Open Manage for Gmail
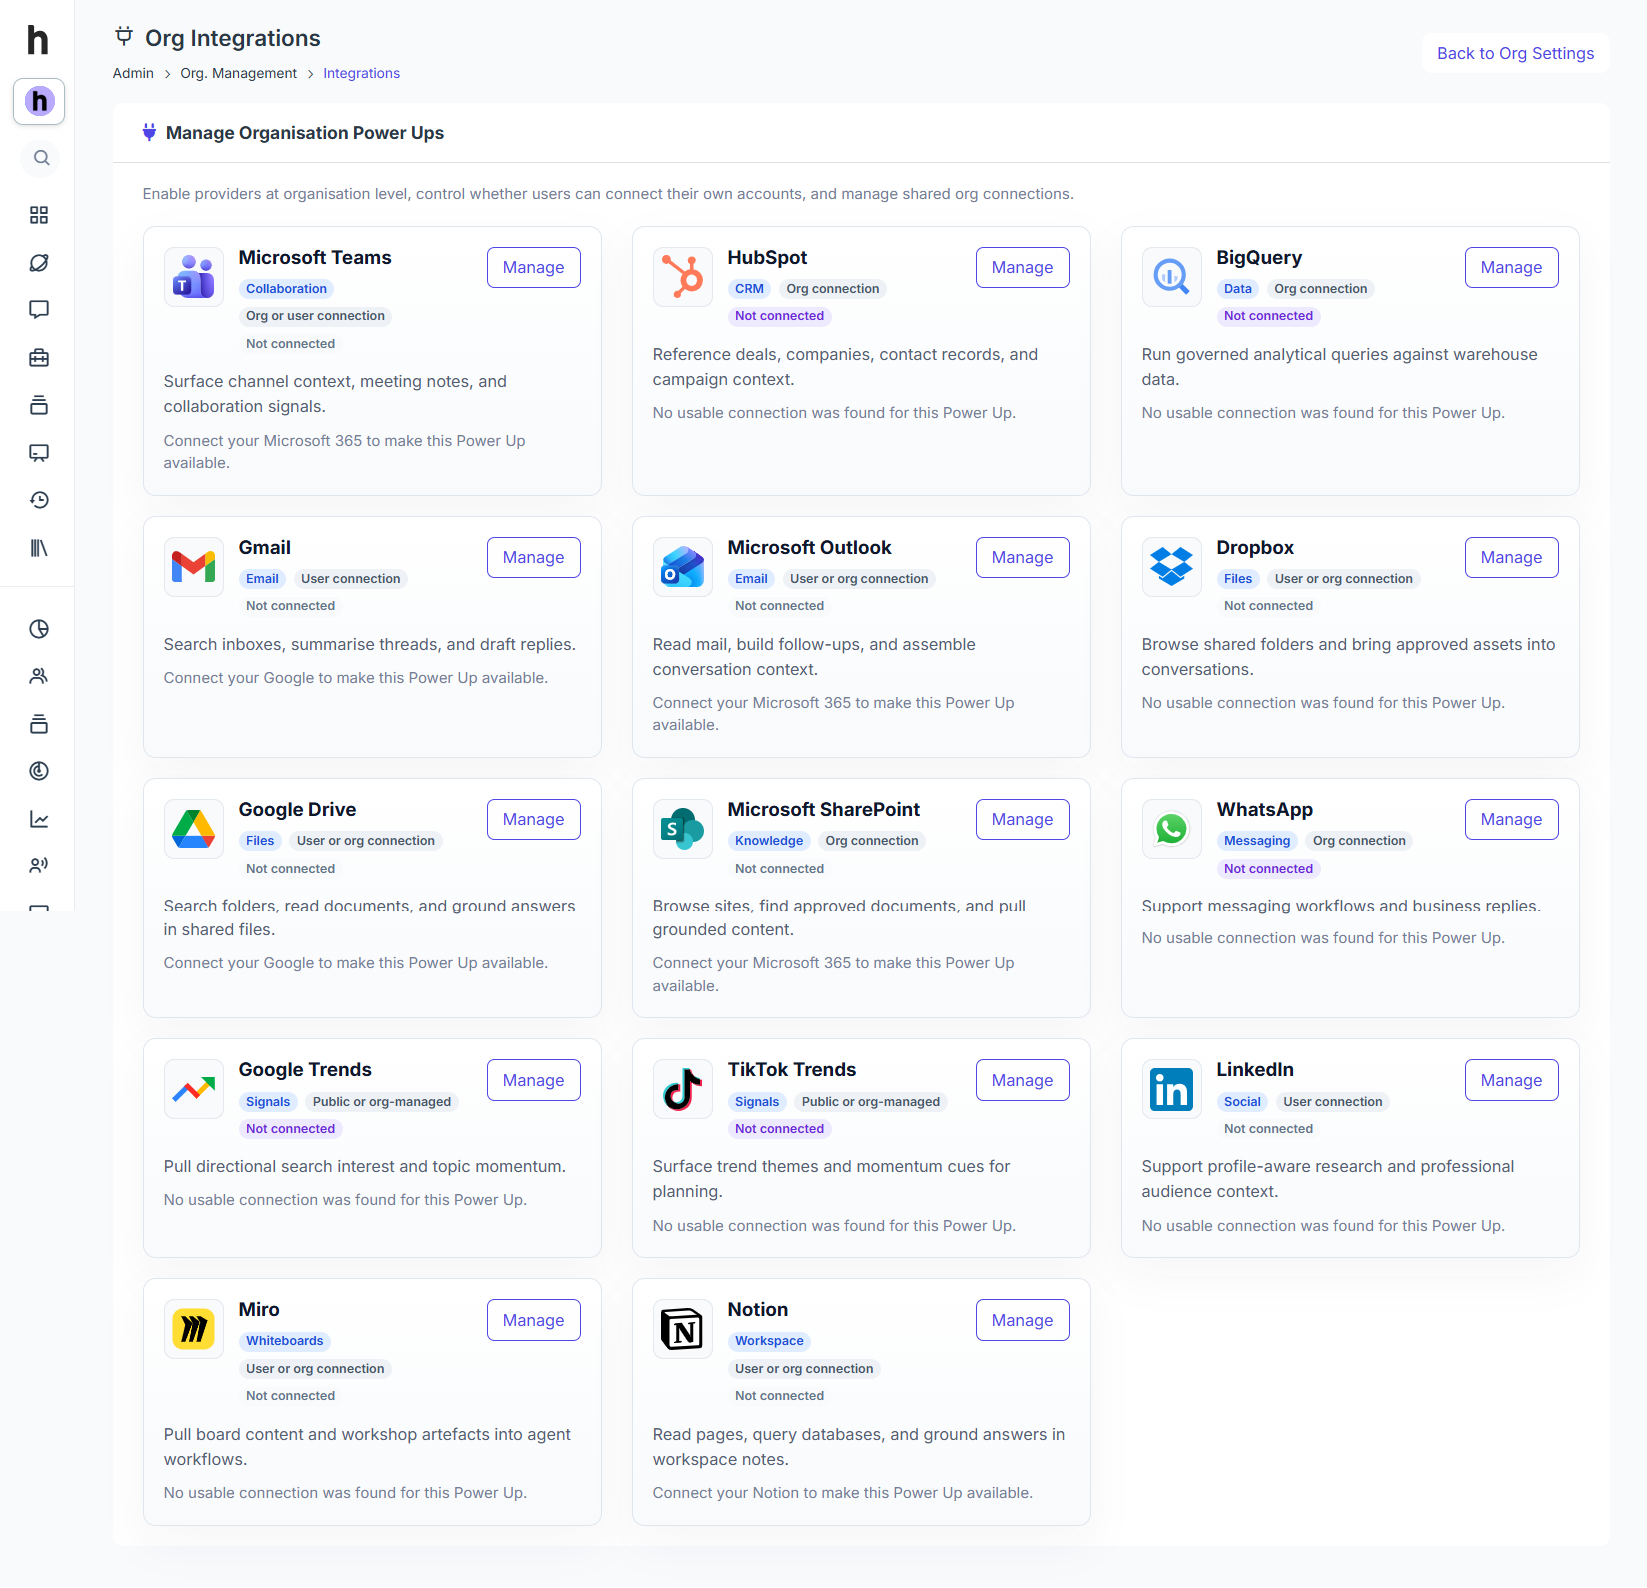Image resolution: width=1647 pixels, height=1588 pixels. click(534, 557)
